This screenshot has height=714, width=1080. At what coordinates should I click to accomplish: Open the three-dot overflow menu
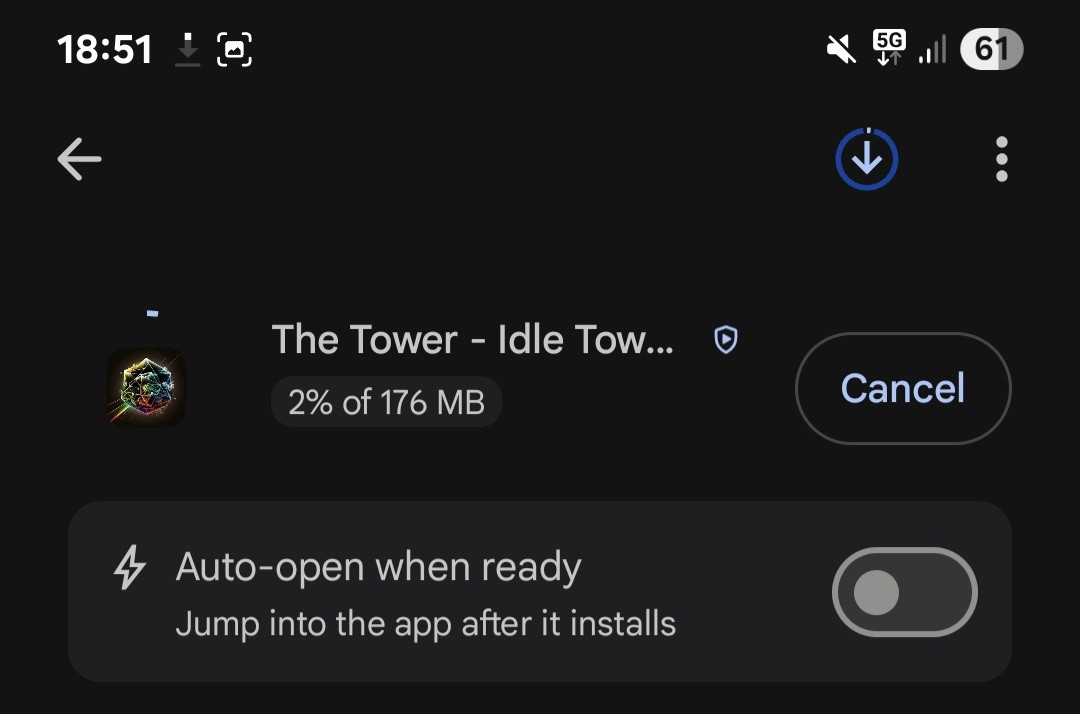[1001, 158]
